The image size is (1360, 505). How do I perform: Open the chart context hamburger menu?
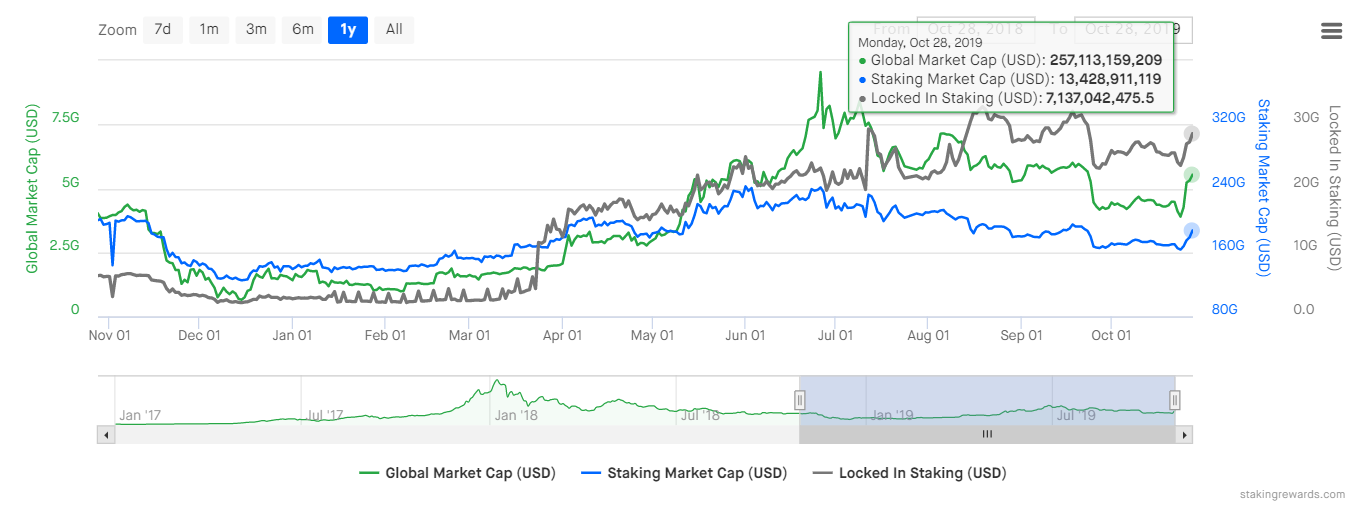point(1331,30)
